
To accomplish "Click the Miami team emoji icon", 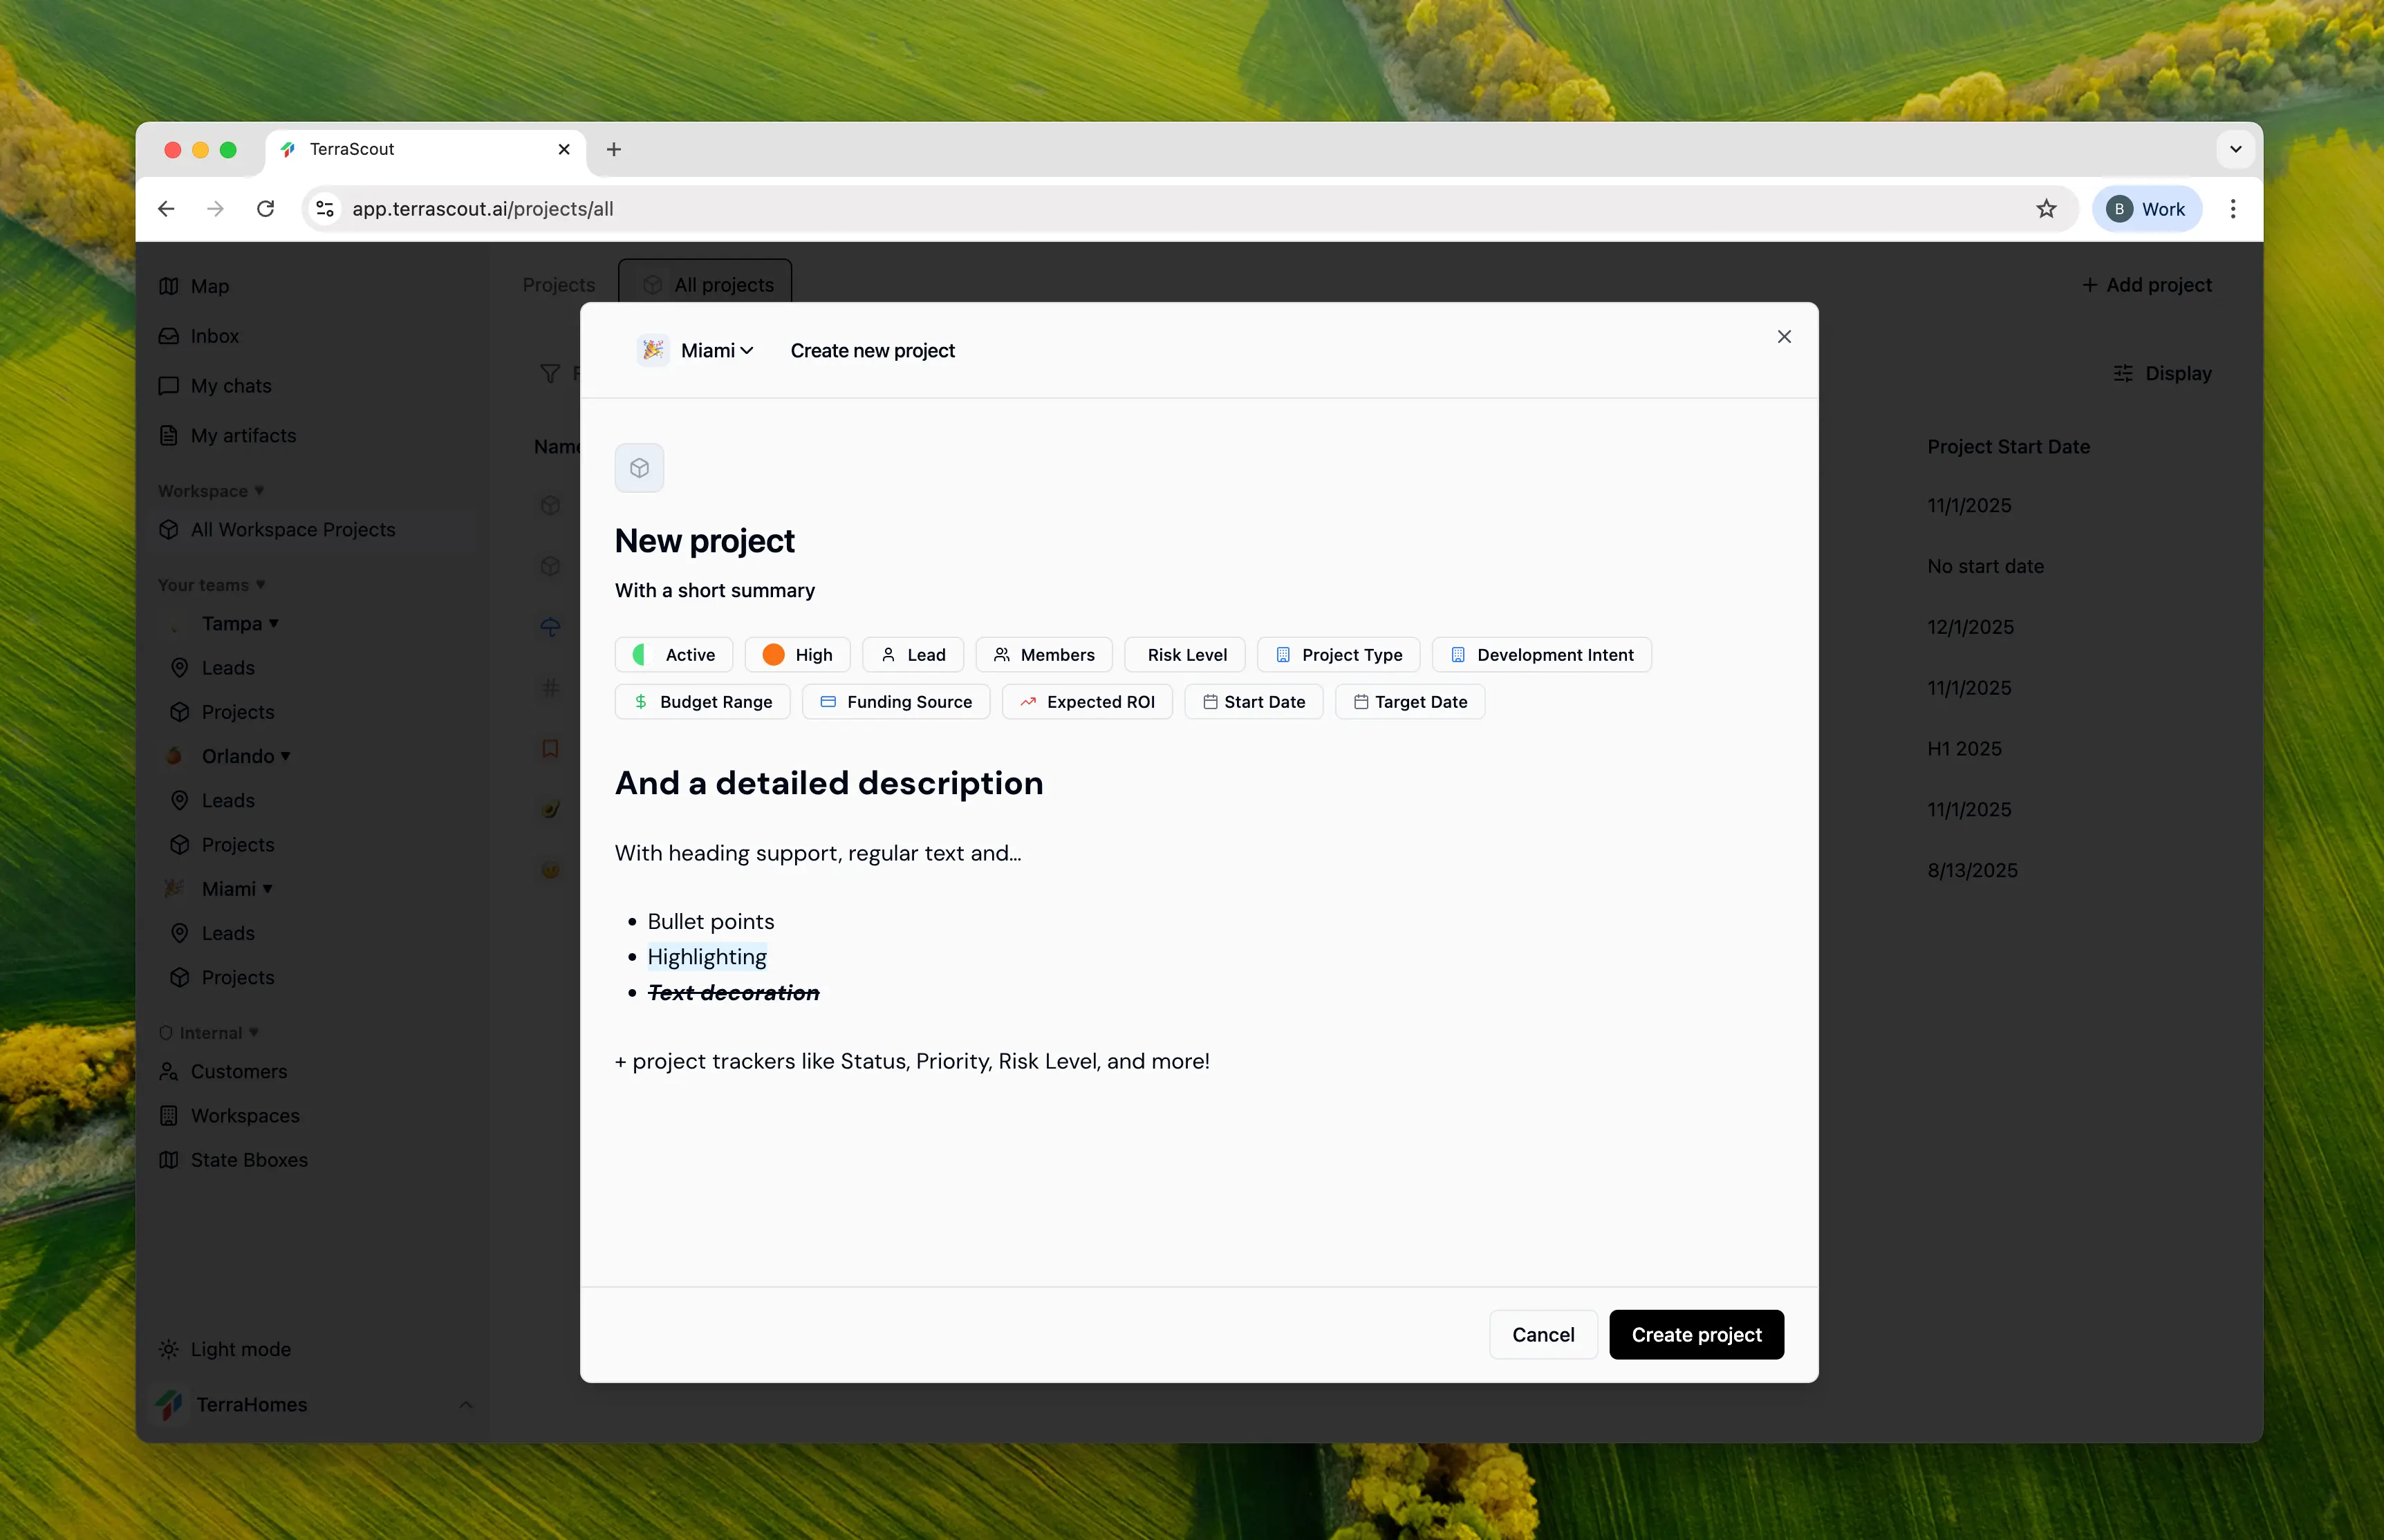I will tap(653, 350).
